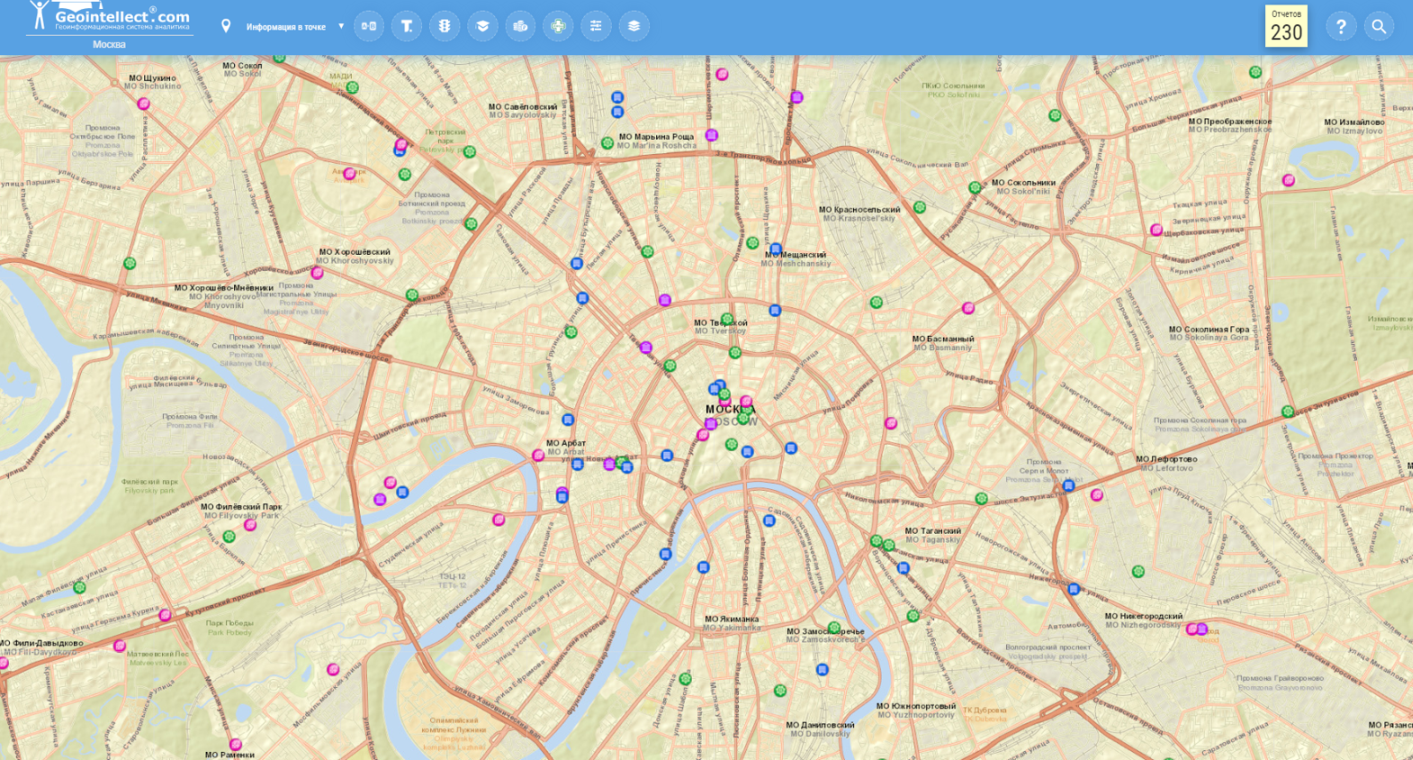
Task: Select blue marker above МО Мещанский label
Action: click(x=775, y=249)
